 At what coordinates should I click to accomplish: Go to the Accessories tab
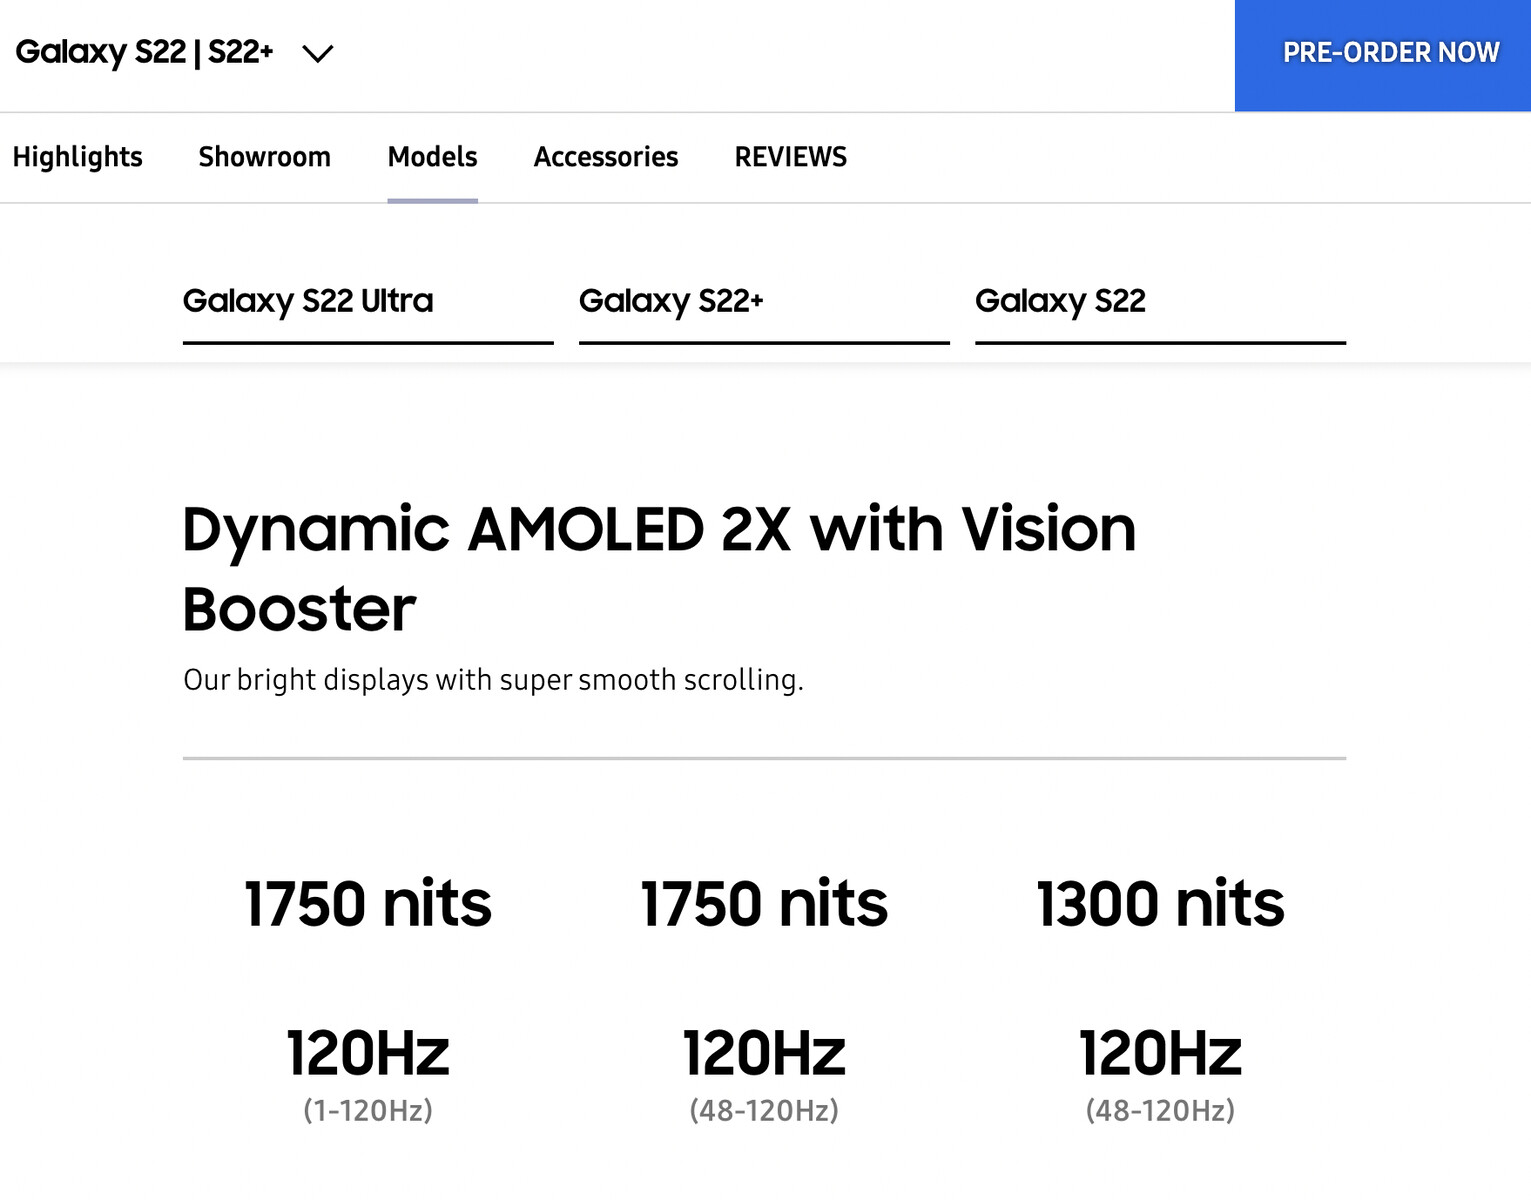tap(606, 157)
